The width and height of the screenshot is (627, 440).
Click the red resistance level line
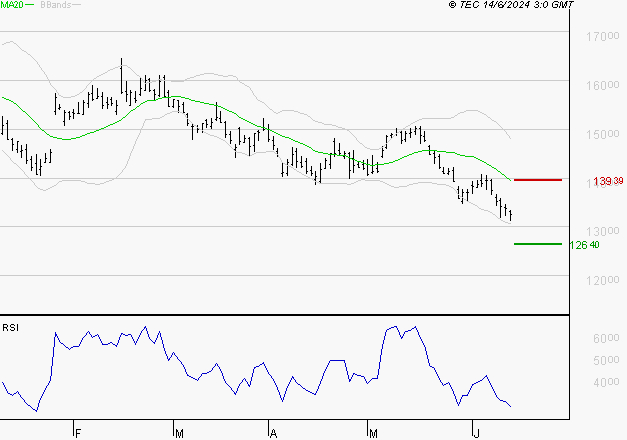click(x=538, y=180)
